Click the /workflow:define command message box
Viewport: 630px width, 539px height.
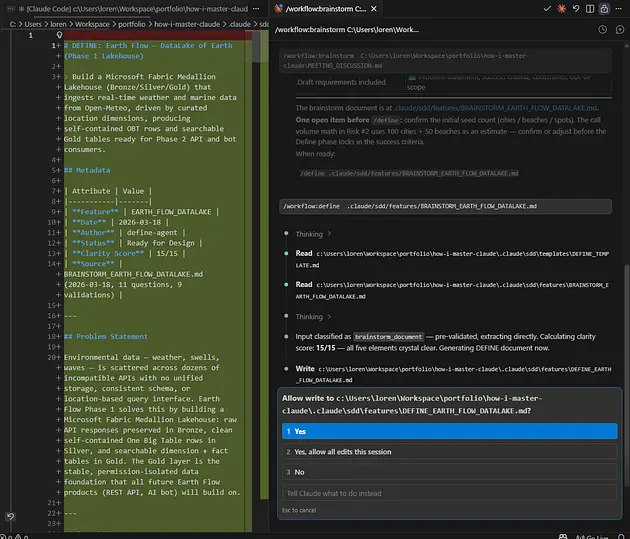[445, 206]
